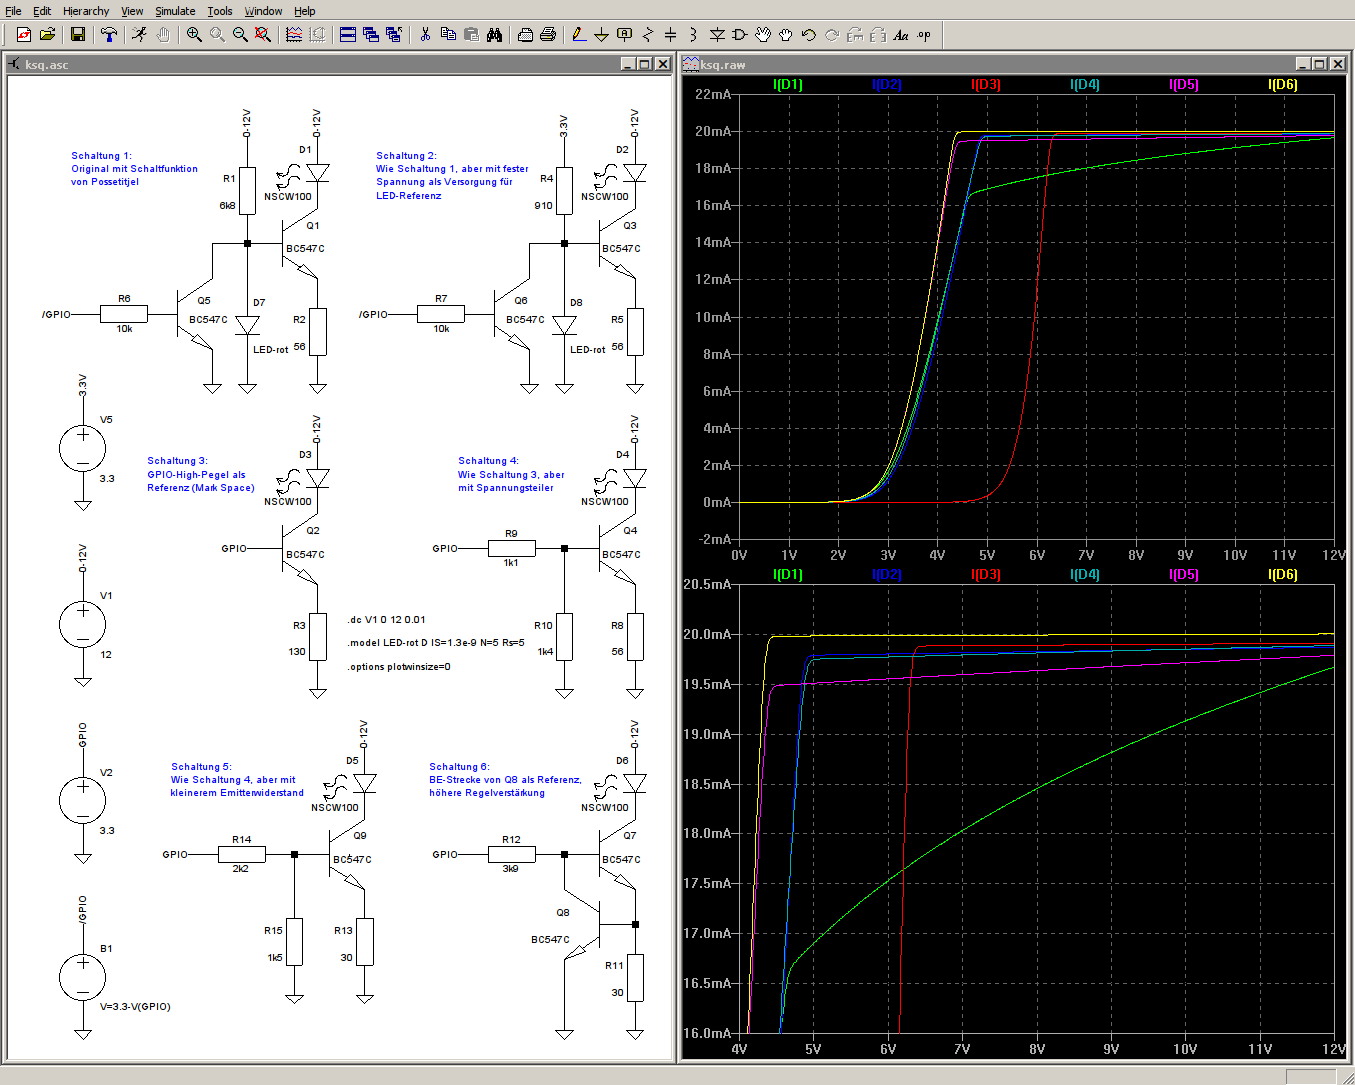Viewport: 1355px width, 1085px height.
Task: Open Find with the binoculars icon
Action: pyautogui.click(x=494, y=35)
